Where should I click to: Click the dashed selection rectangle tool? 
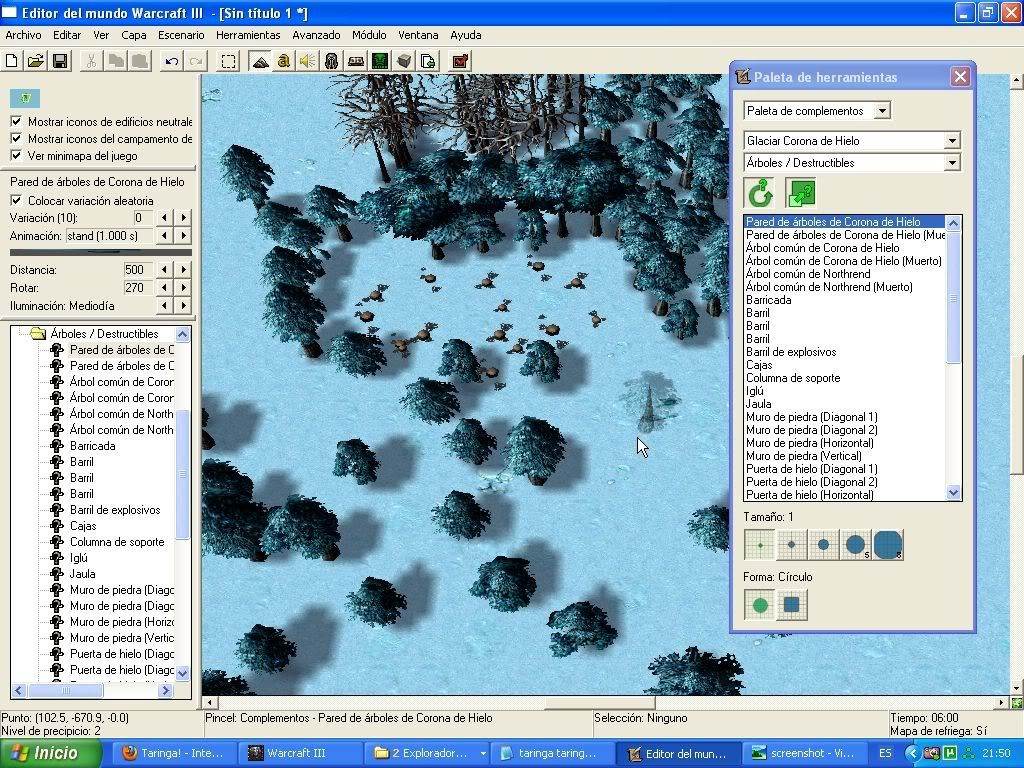coord(228,61)
